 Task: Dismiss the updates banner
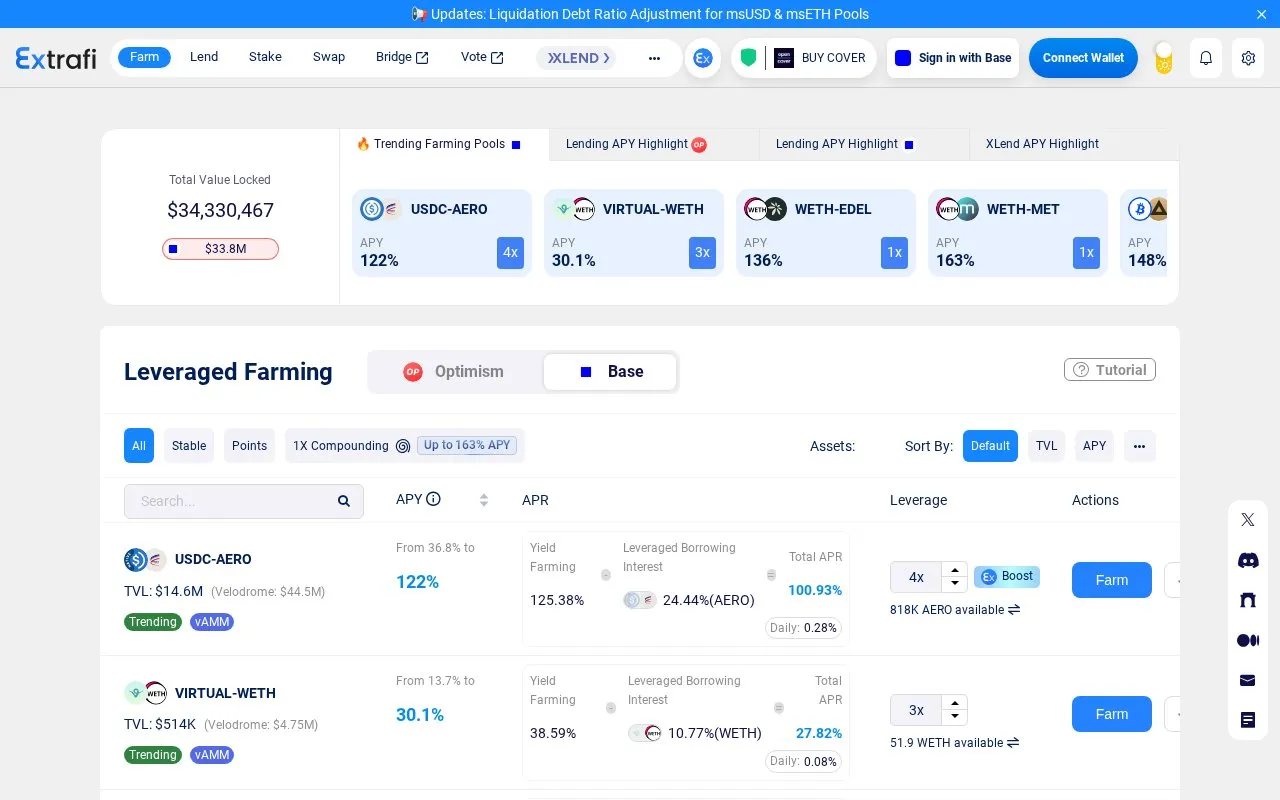1262,14
